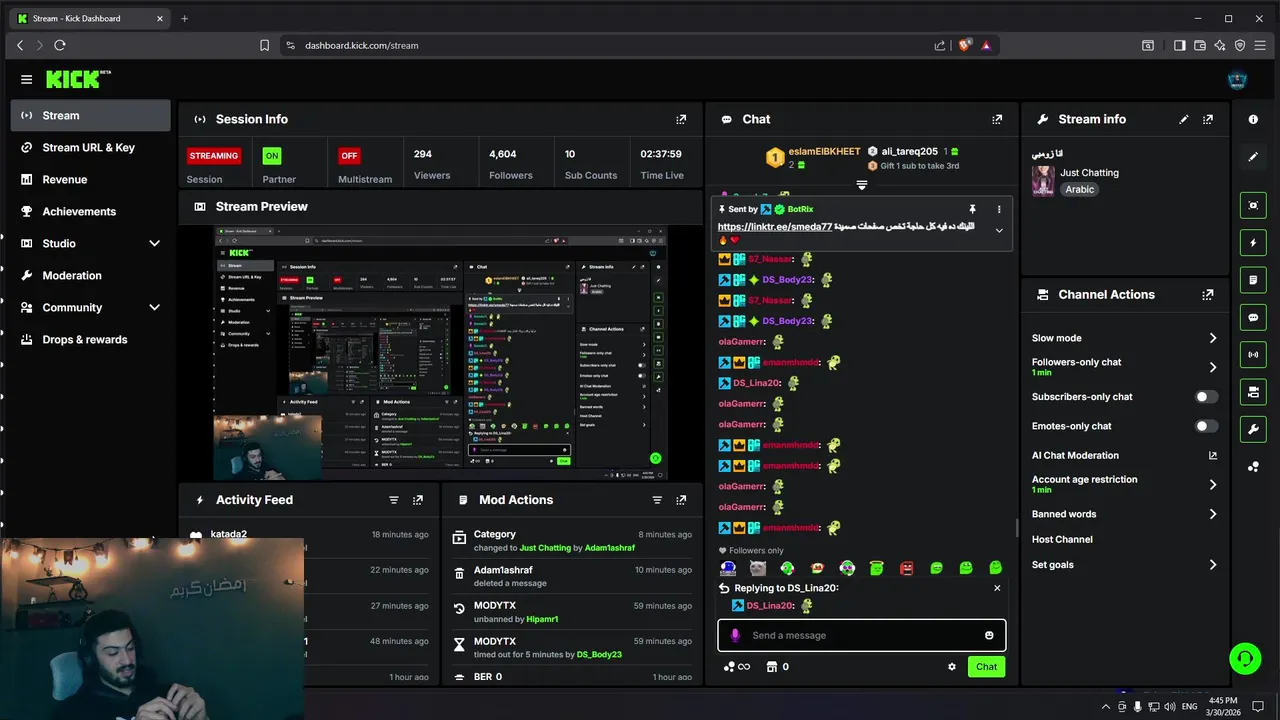
Task: Open a new browser tab
Action: click(184, 18)
